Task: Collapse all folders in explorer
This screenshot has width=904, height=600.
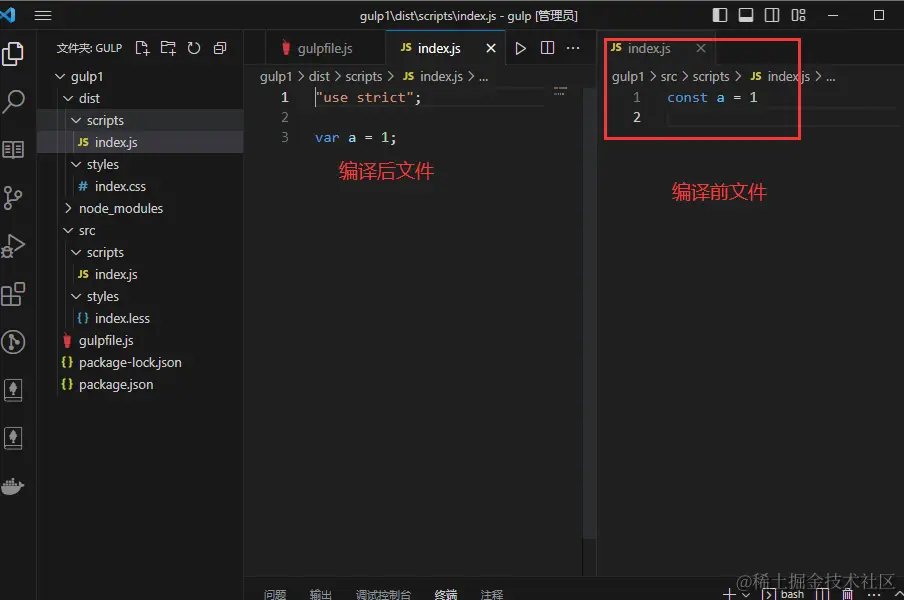Action: click(x=220, y=48)
